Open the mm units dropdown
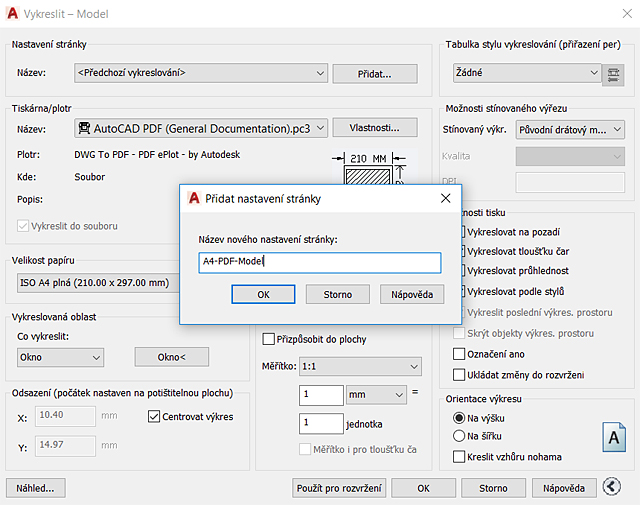Screen dimensions: 640x505 pos(376,395)
